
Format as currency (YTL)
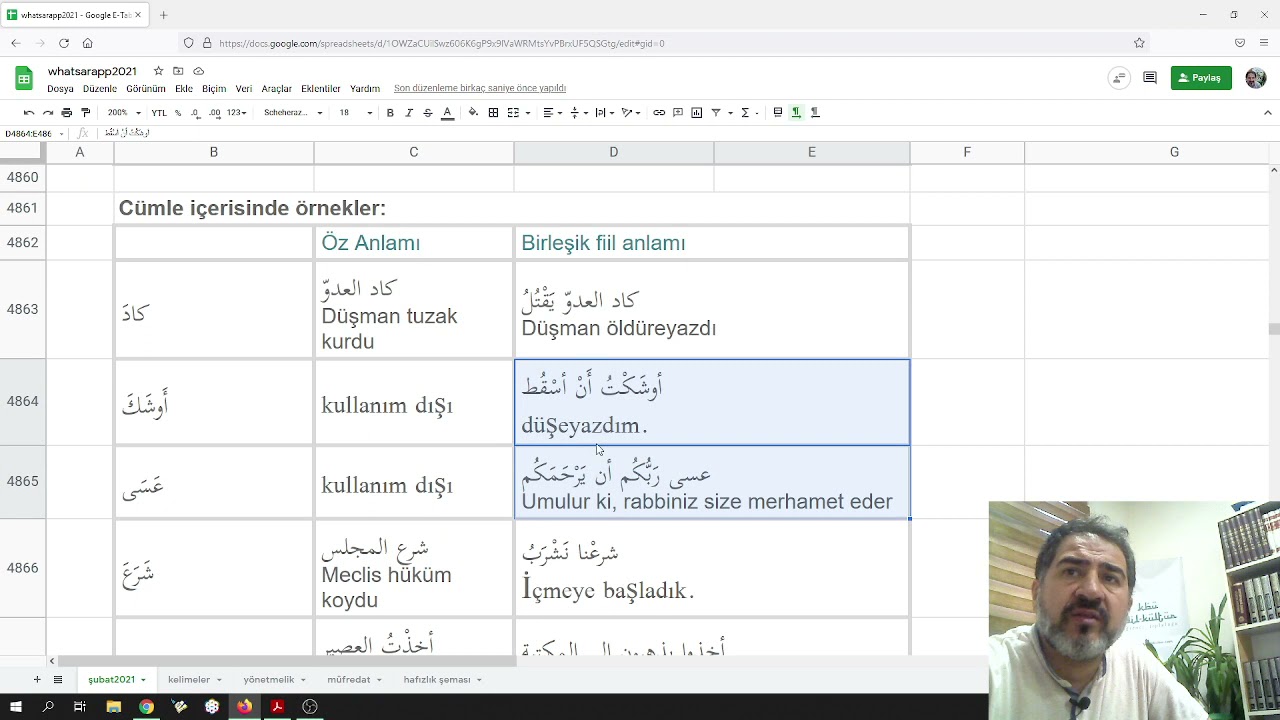159,113
